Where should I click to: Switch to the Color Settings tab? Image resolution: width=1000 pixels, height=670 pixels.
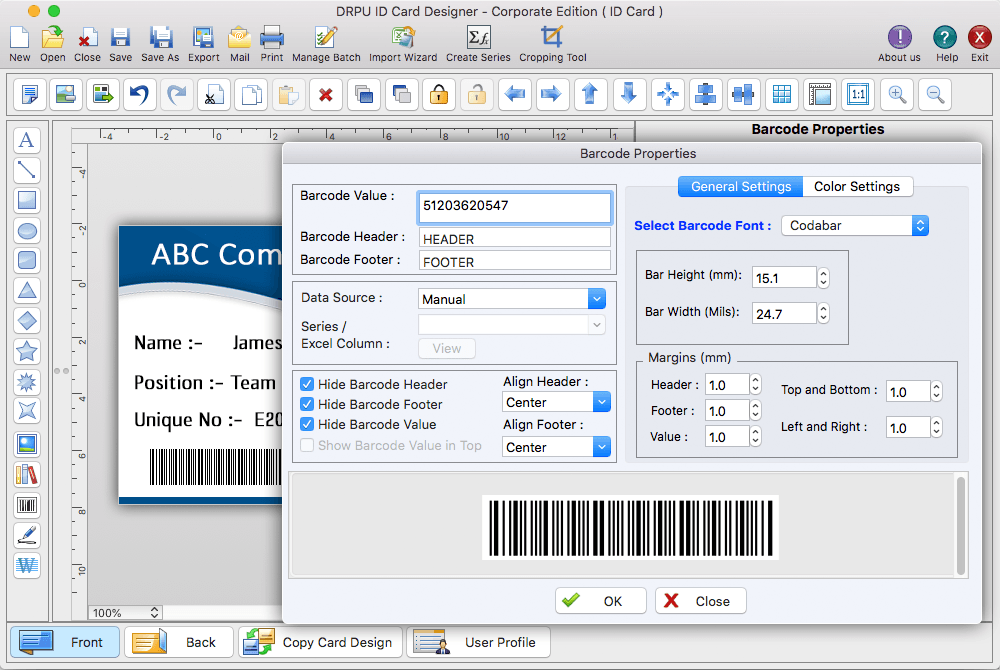pyautogui.click(x=857, y=187)
